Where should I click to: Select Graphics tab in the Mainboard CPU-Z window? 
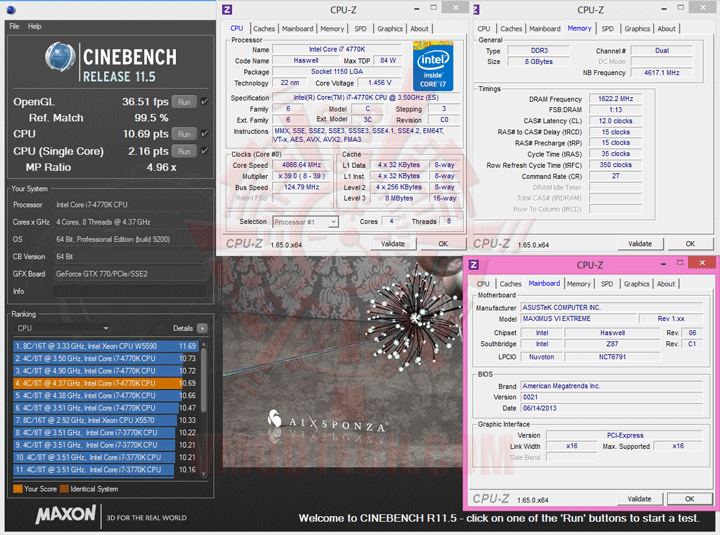636,284
